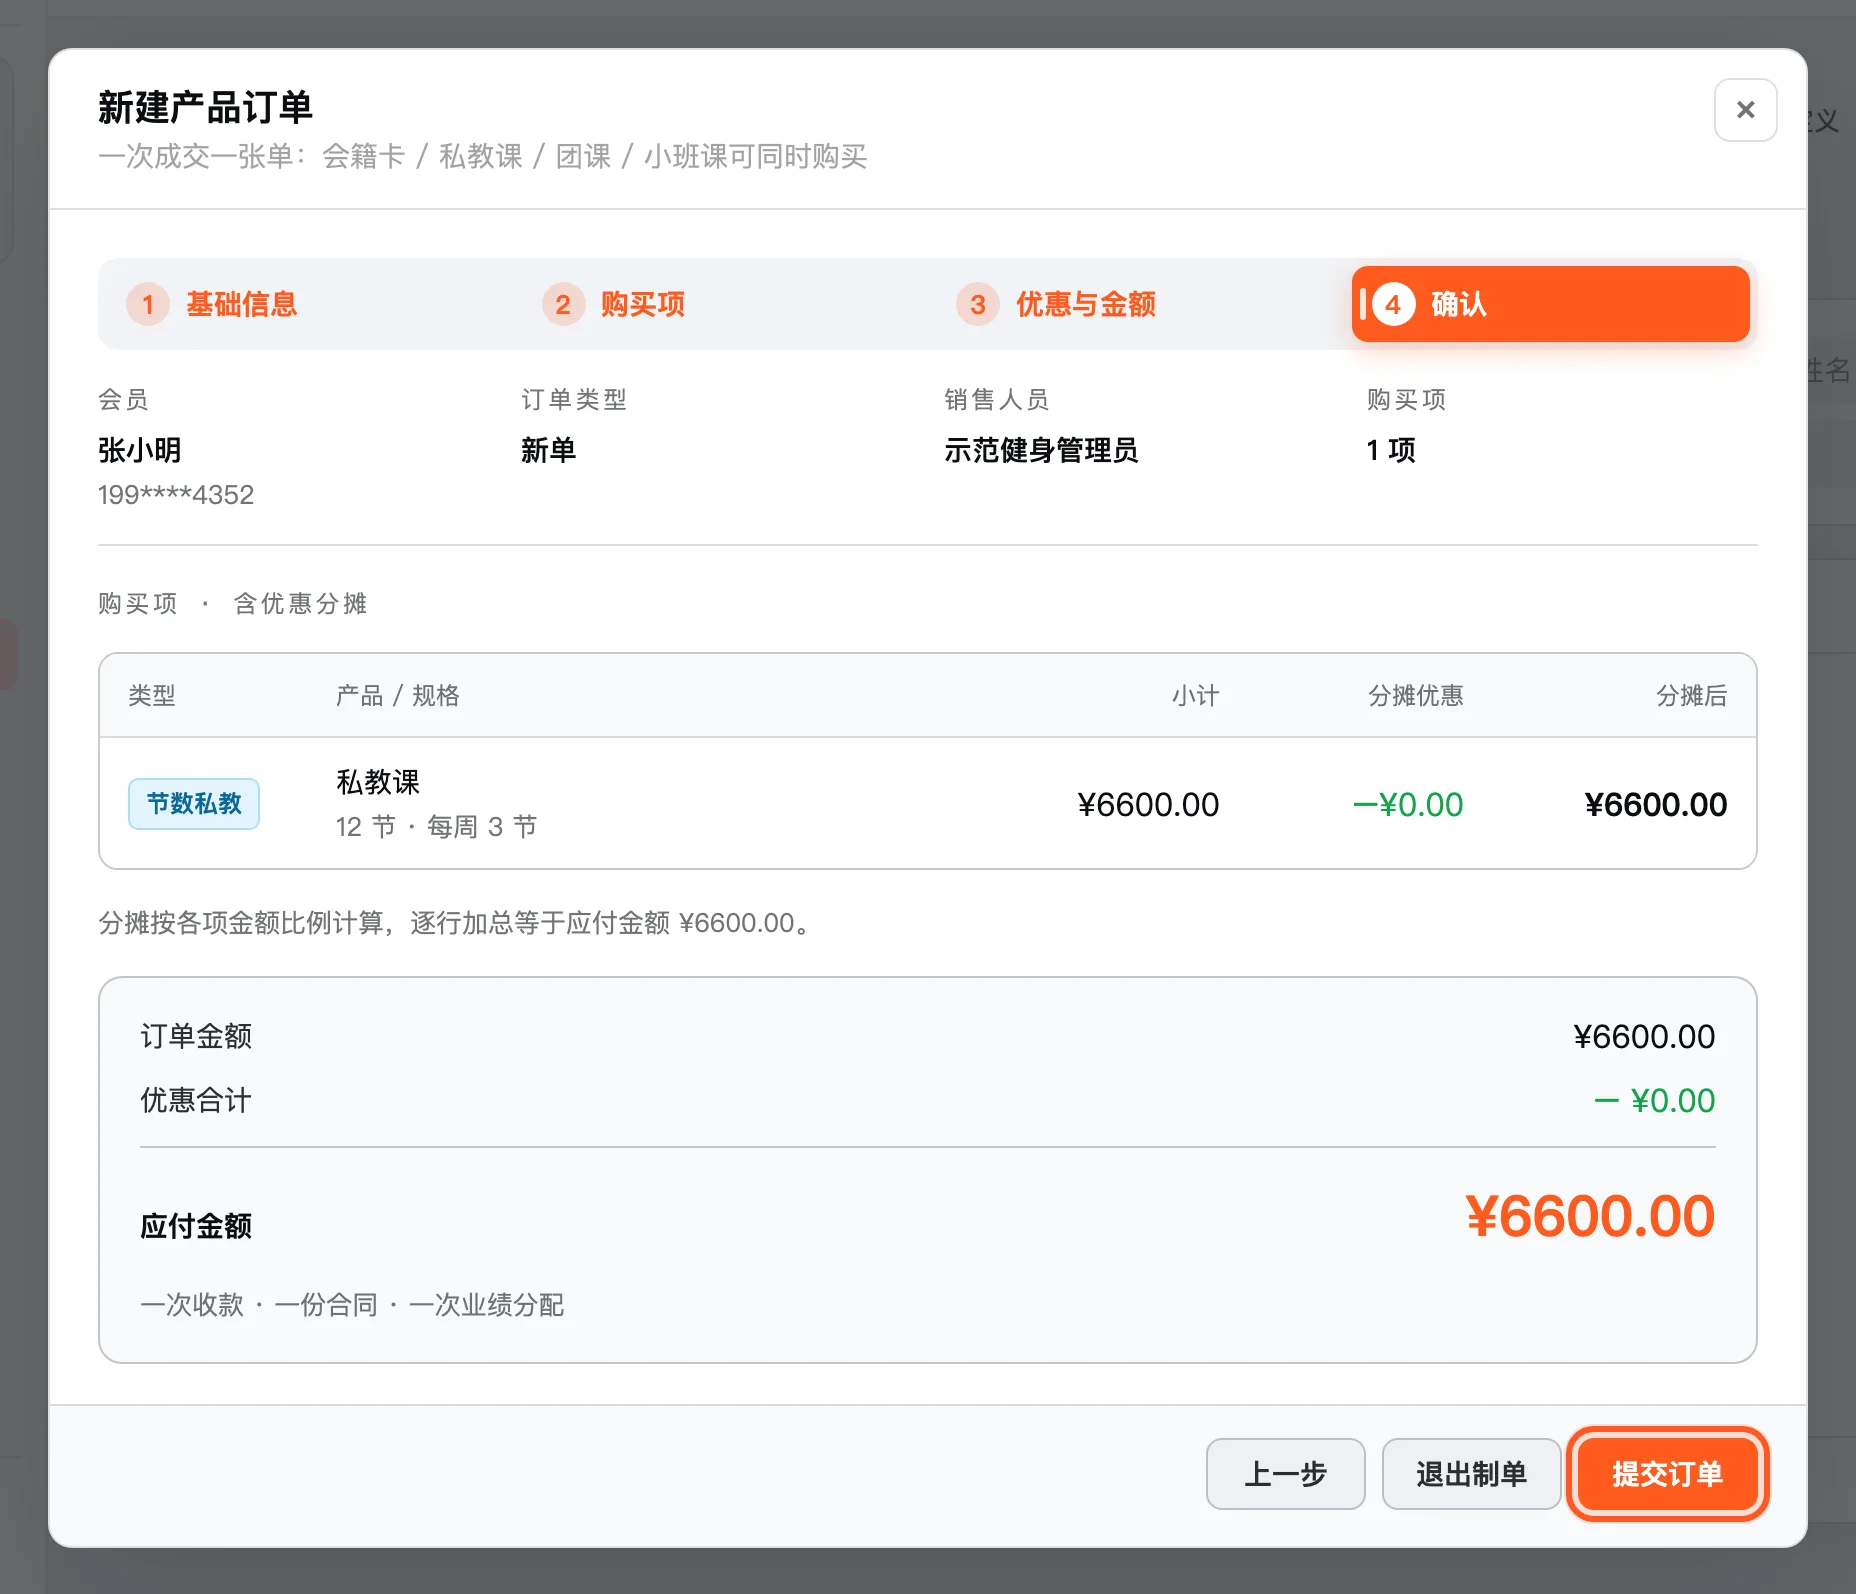This screenshot has height=1594, width=1856.
Task: Click order type value 新单
Action: [548, 450]
